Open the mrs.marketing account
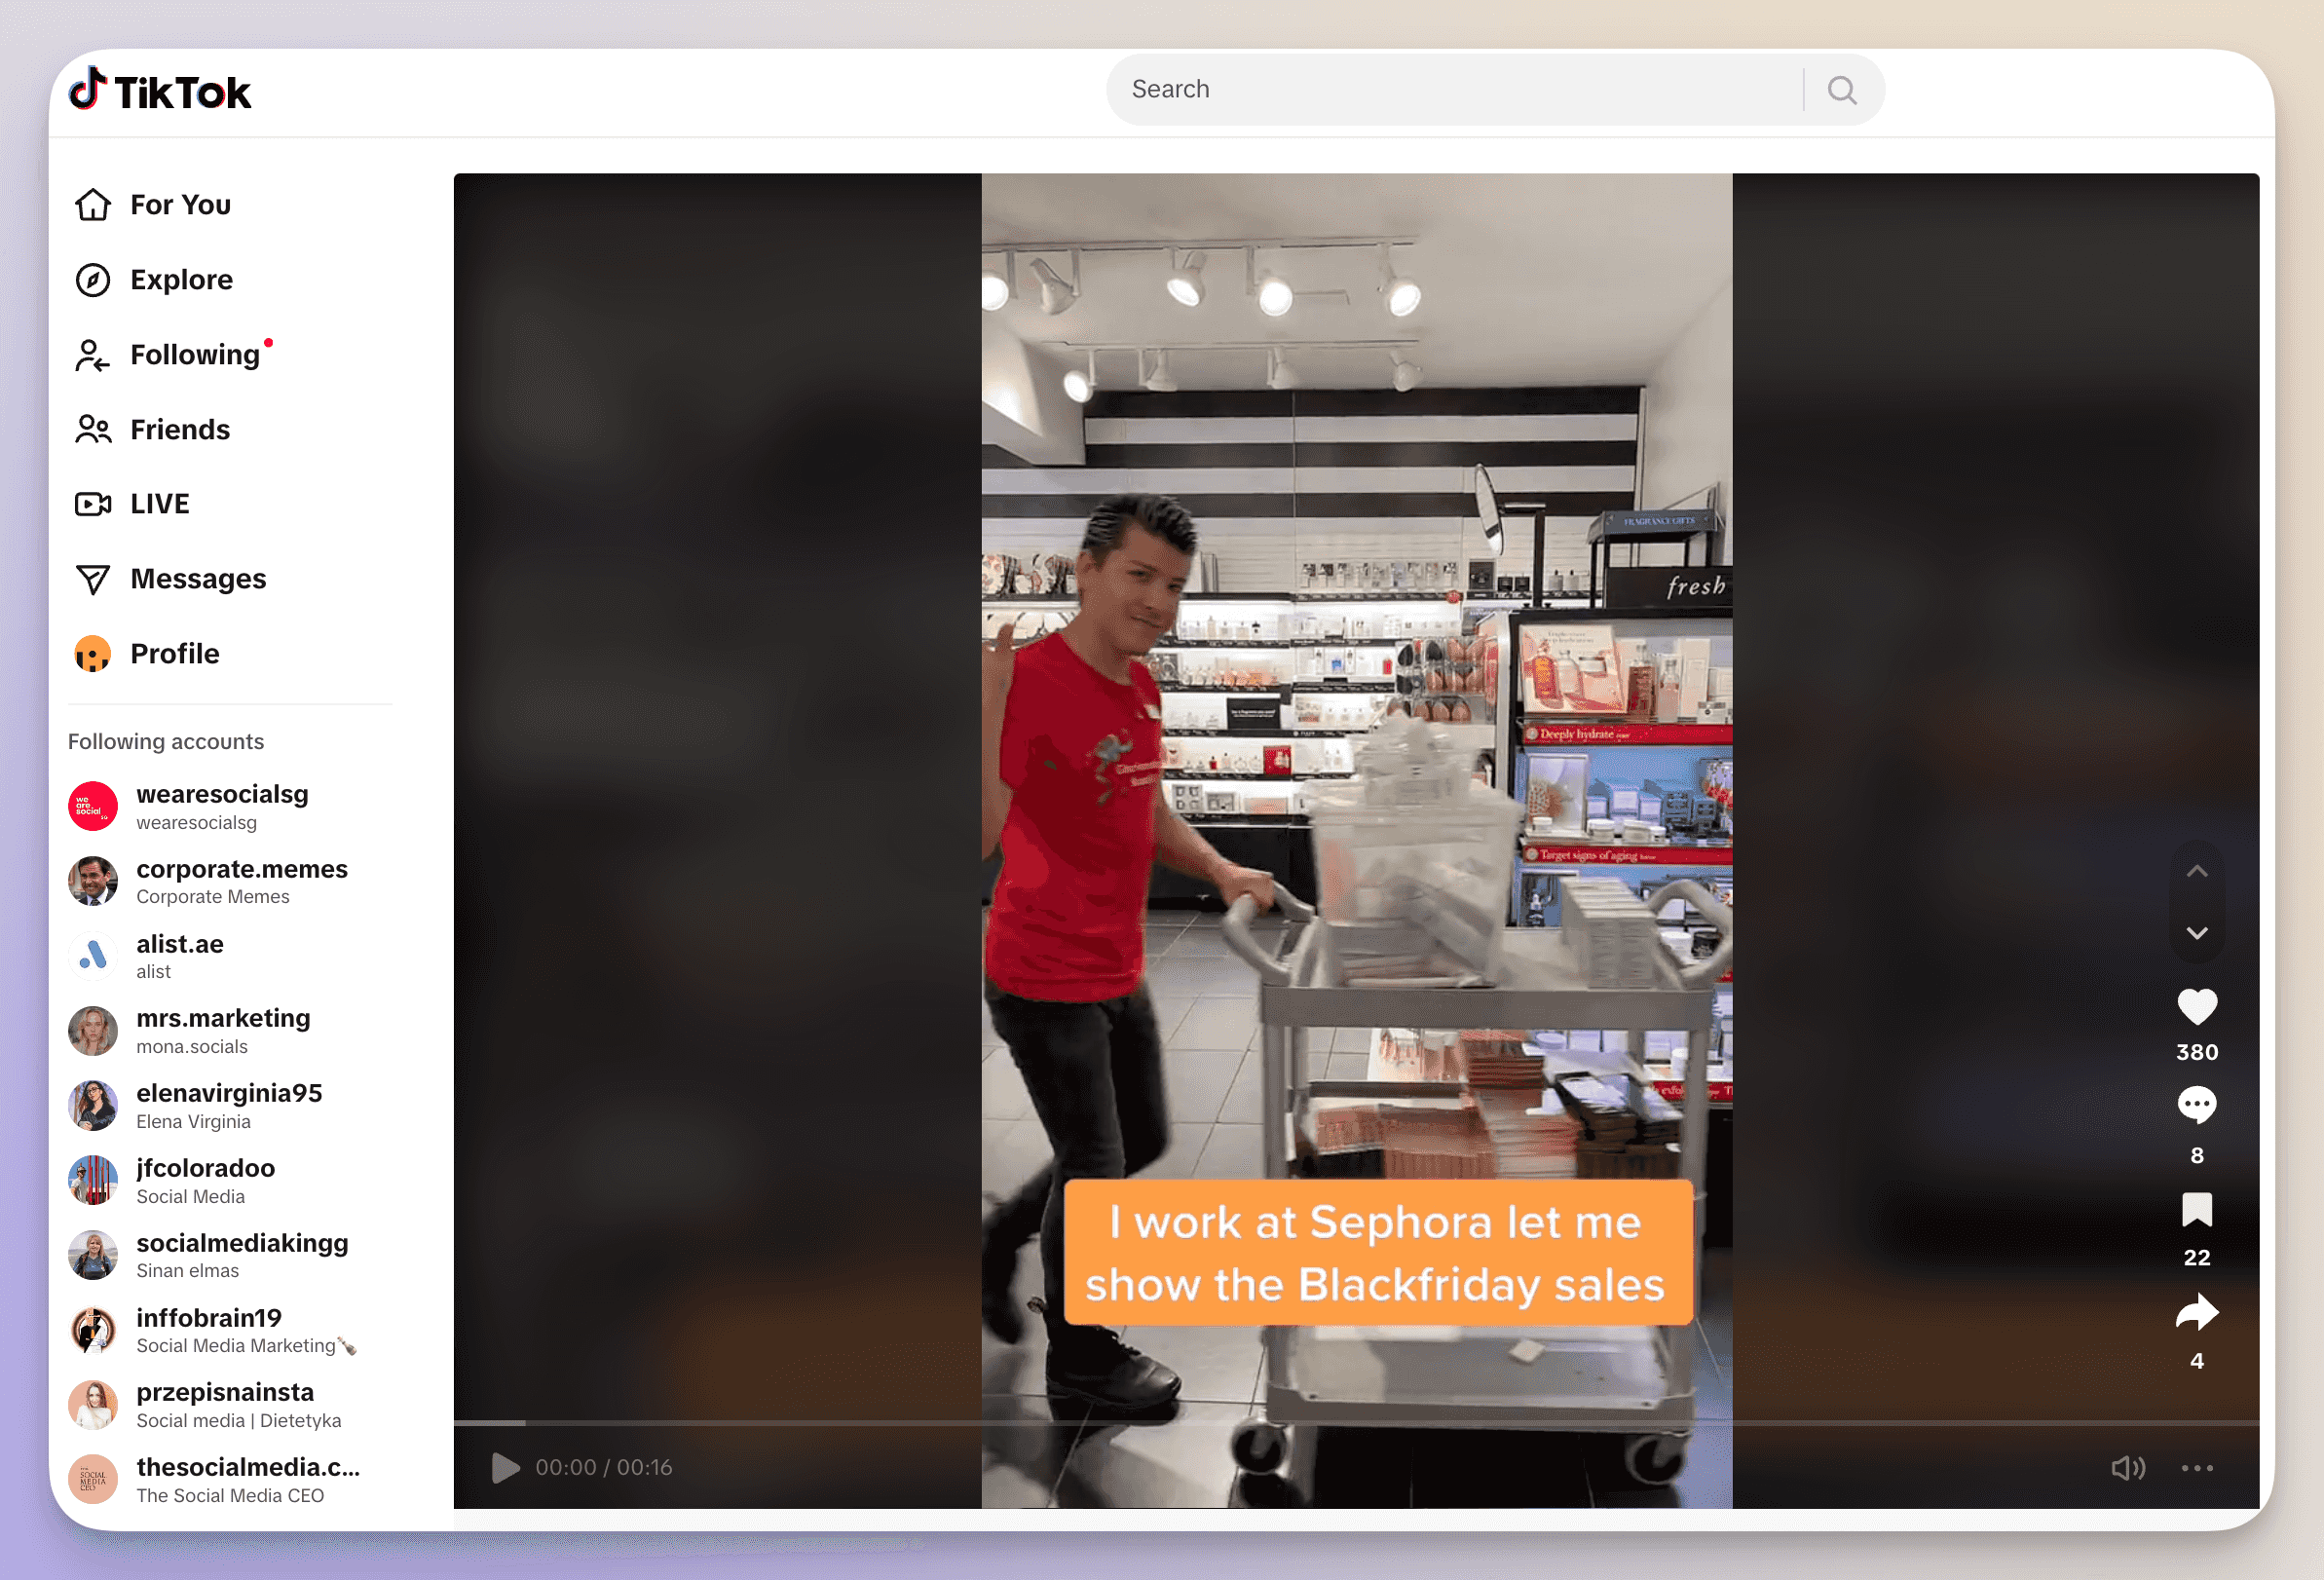Image resolution: width=2324 pixels, height=1580 pixels. [x=190, y=1031]
